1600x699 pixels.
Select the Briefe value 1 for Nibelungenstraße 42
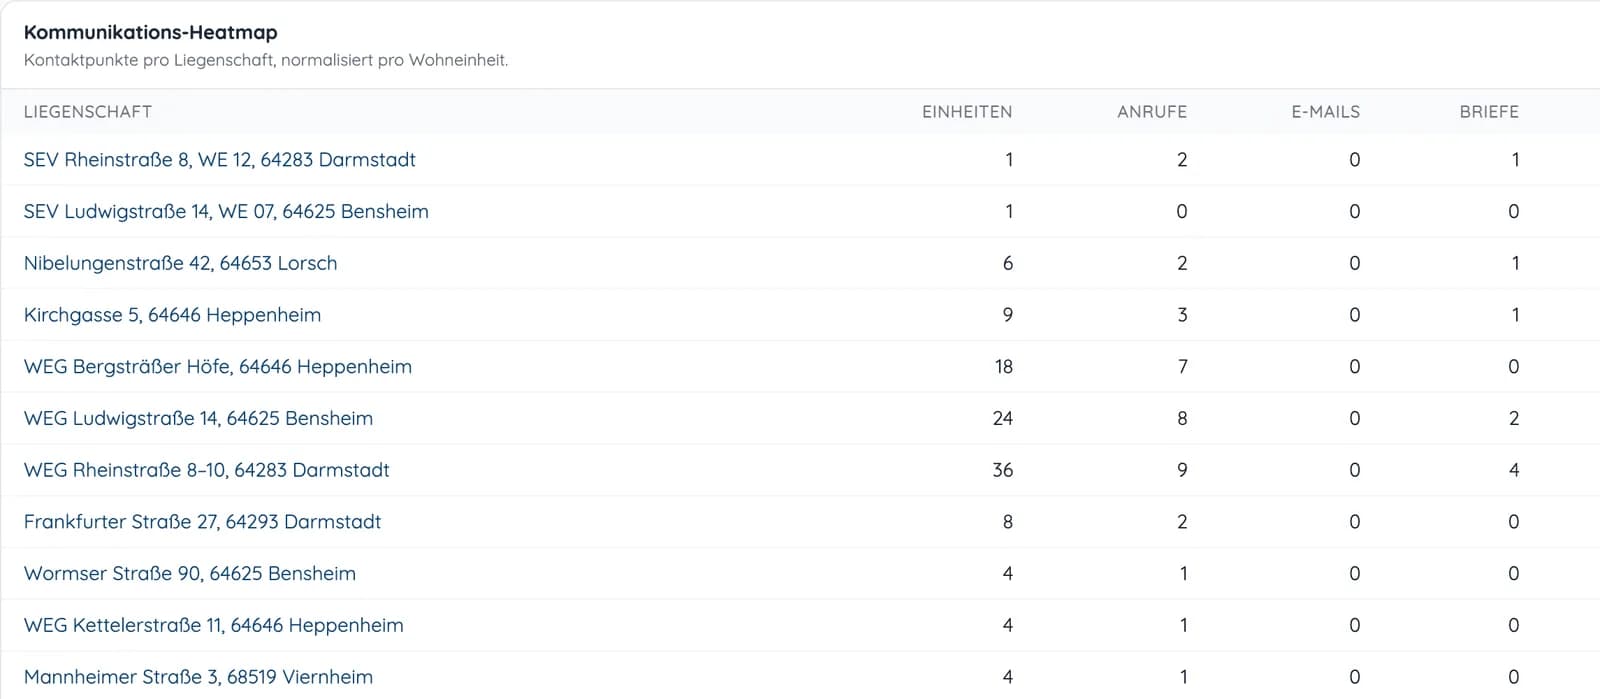1516,264
